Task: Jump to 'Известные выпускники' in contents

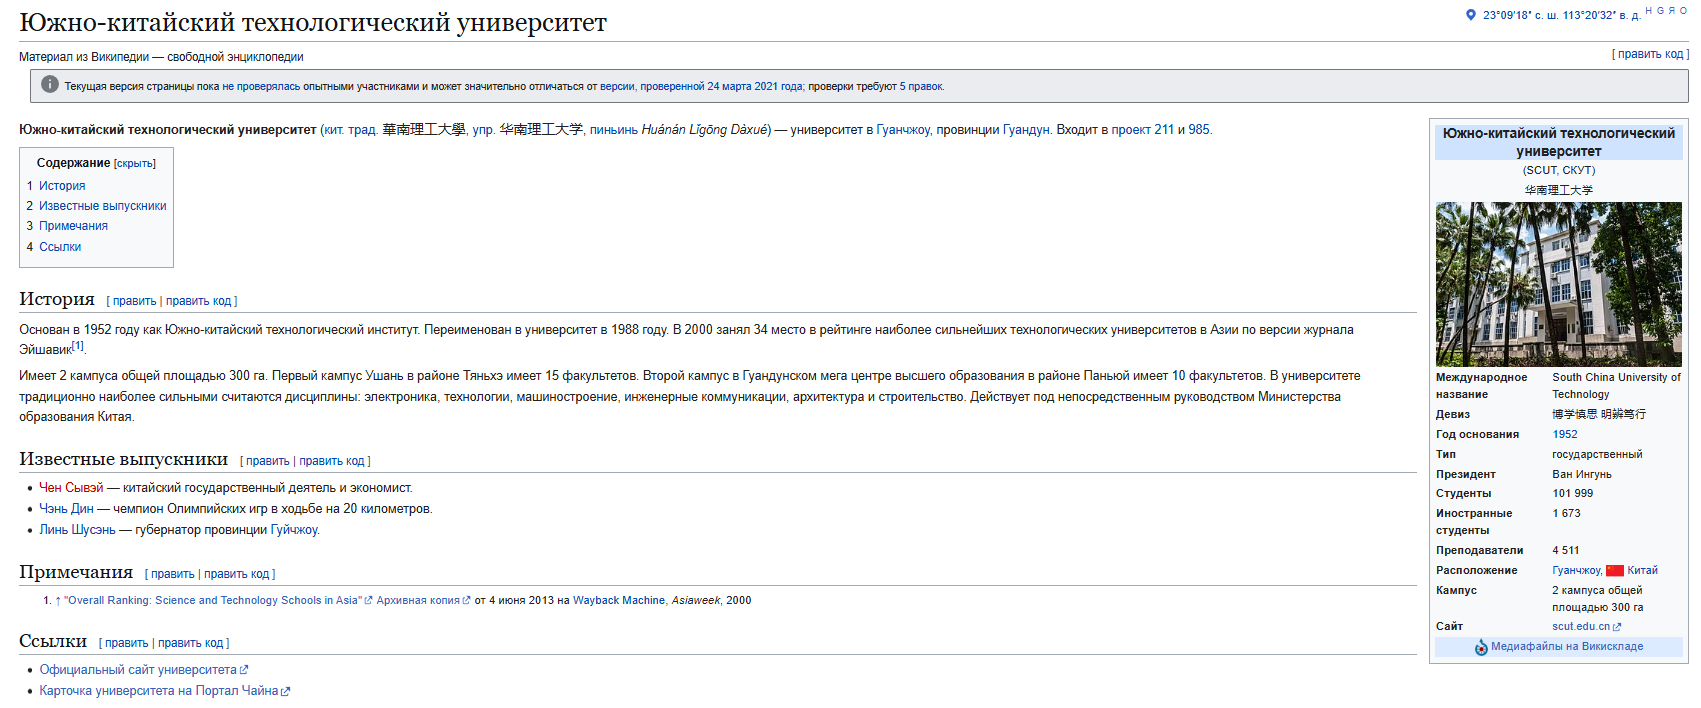Action: tap(102, 206)
